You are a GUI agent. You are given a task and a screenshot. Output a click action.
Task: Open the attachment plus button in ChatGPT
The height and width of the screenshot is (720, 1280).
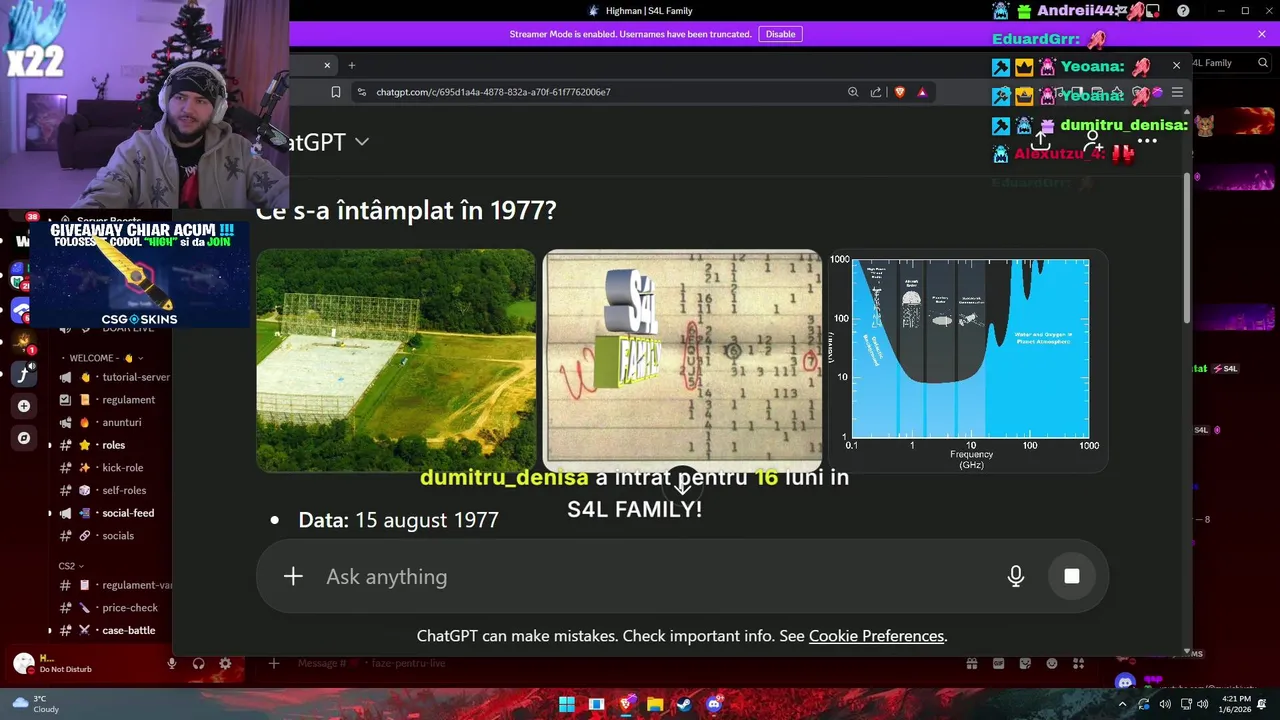click(293, 576)
